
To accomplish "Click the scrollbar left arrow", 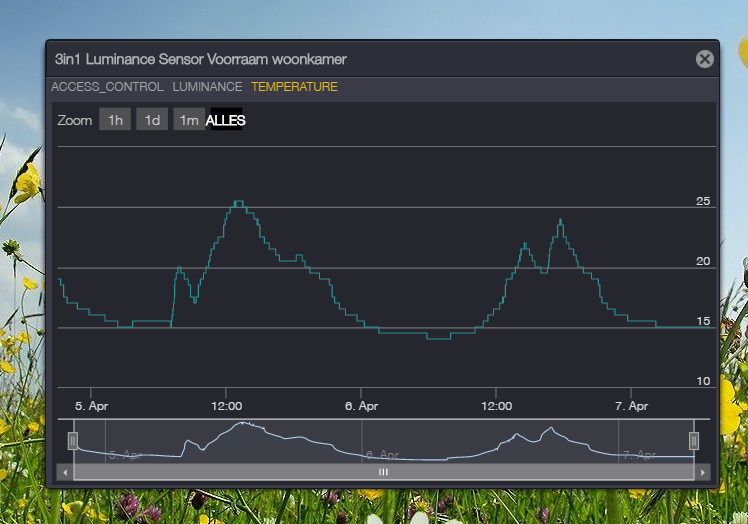I will click(x=66, y=471).
